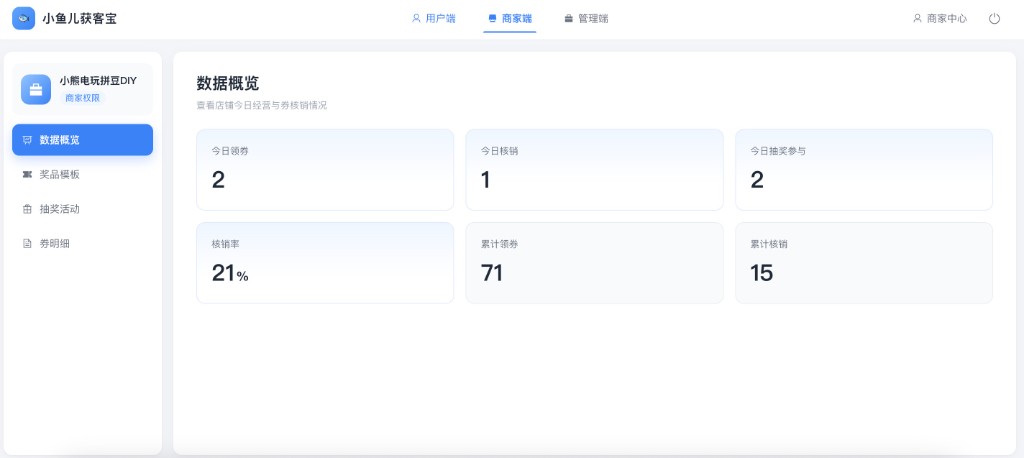This screenshot has width=1024, height=458.
Task: Click the power logout icon
Action: click(x=994, y=18)
